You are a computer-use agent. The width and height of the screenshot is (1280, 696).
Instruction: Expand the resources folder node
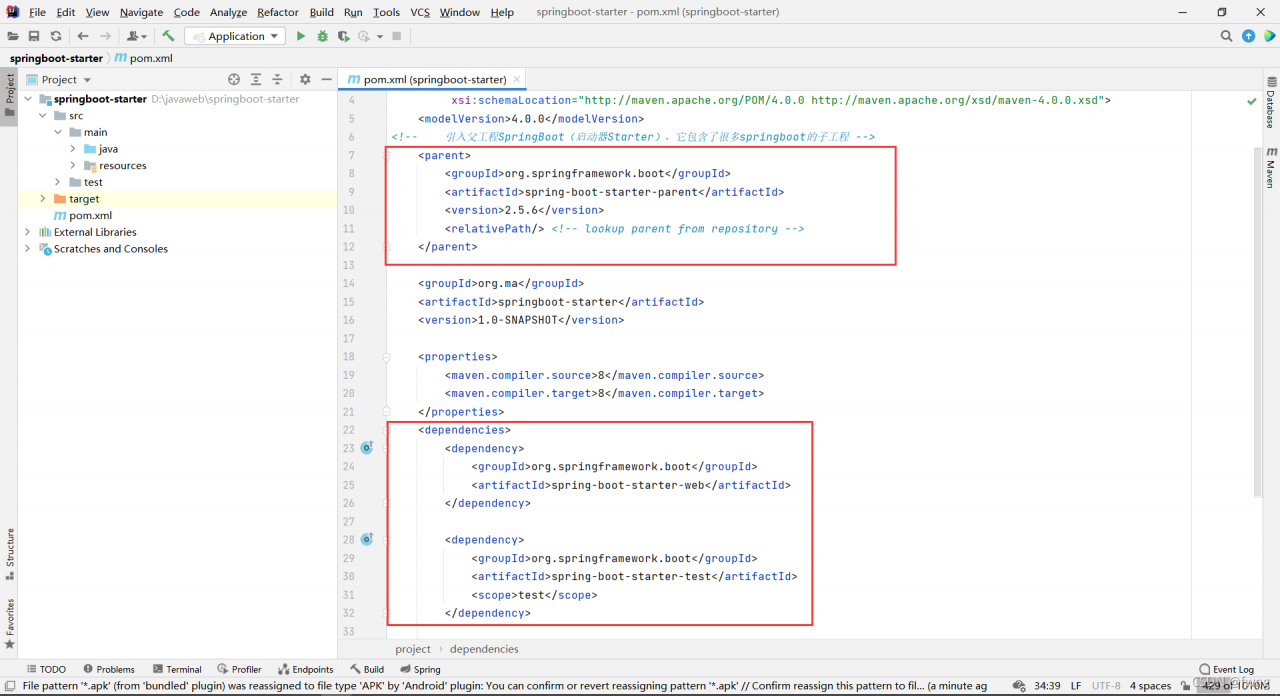[x=73, y=166]
